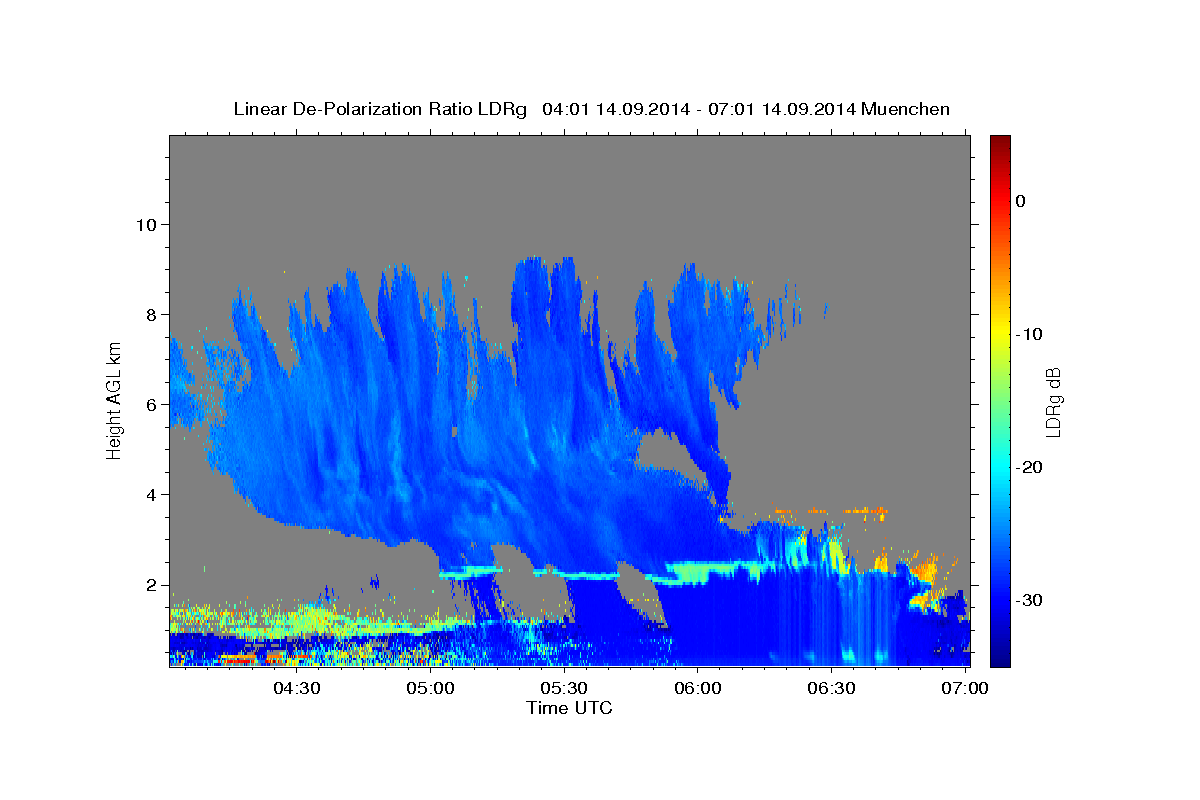Click the colorbar tick label "-20"
This screenshot has height=800, width=1200.
click(x=1029, y=467)
